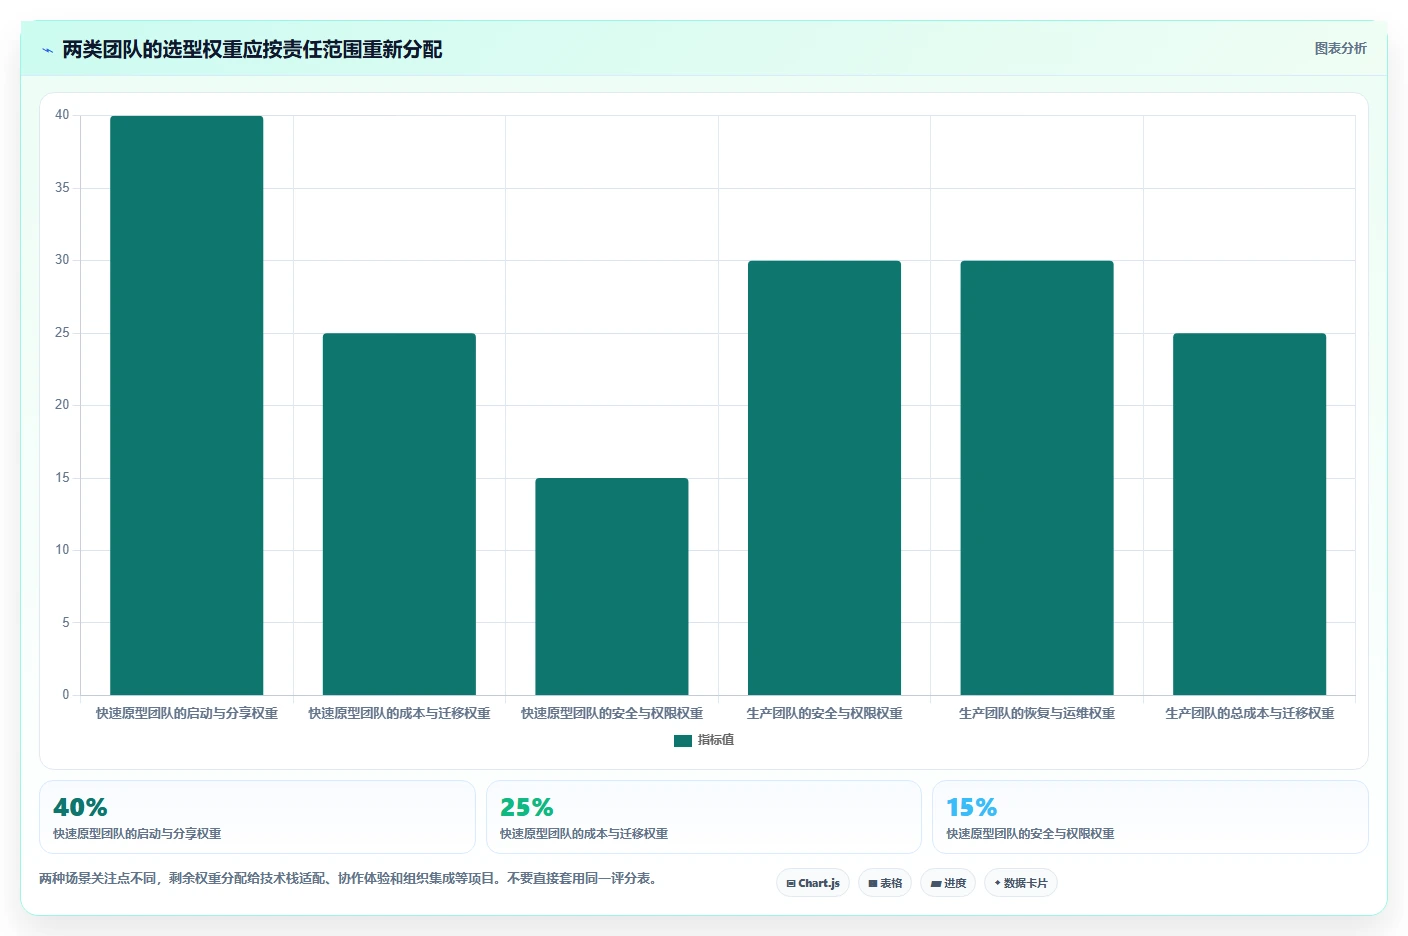Viewport: 1408px width, 936px height.
Task: Select the 数据卡片 tag
Action: point(1021,883)
